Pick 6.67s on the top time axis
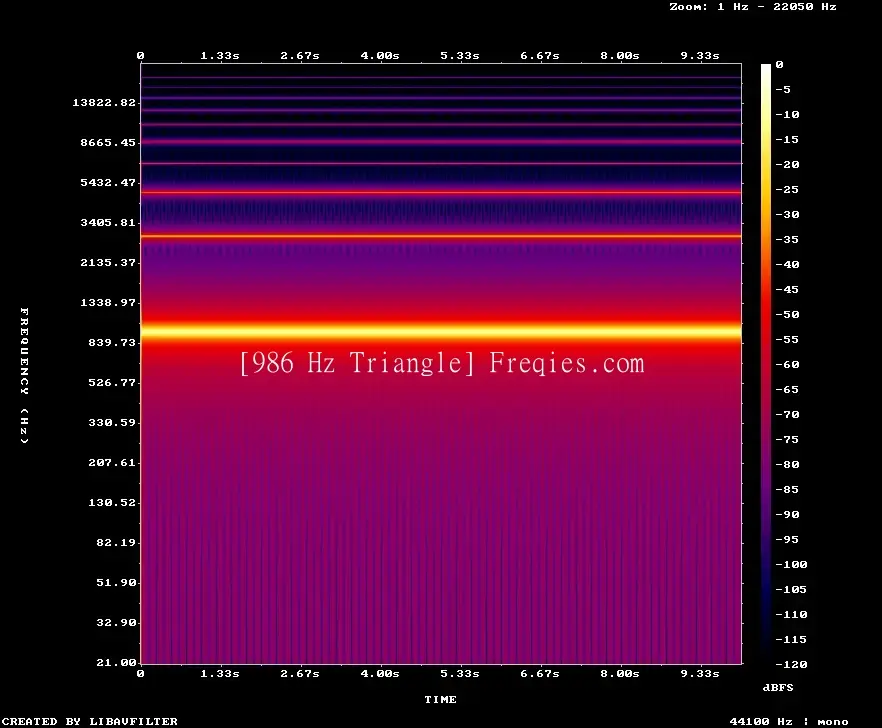Viewport: 882px width, 728px height. click(x=539, y=56)
